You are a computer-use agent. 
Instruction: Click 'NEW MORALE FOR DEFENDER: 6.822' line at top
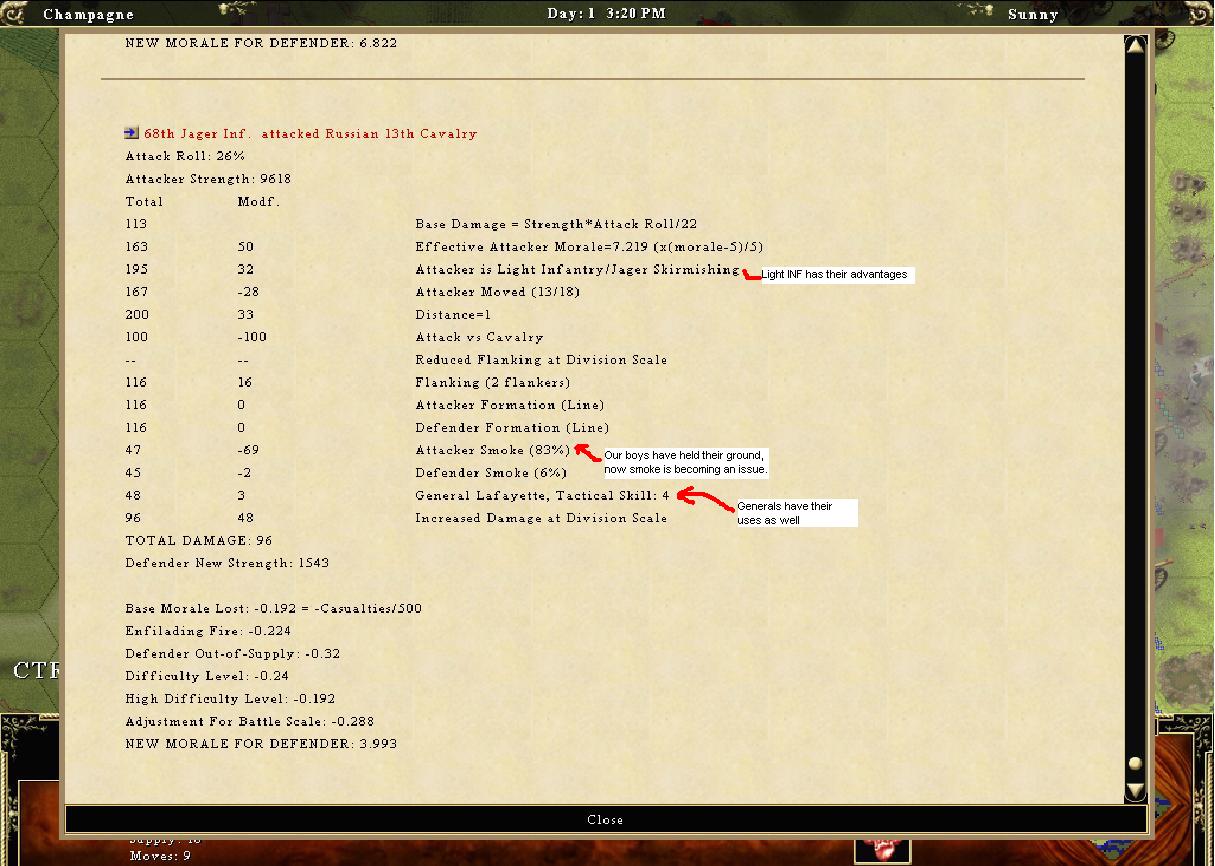coord(261,43)
